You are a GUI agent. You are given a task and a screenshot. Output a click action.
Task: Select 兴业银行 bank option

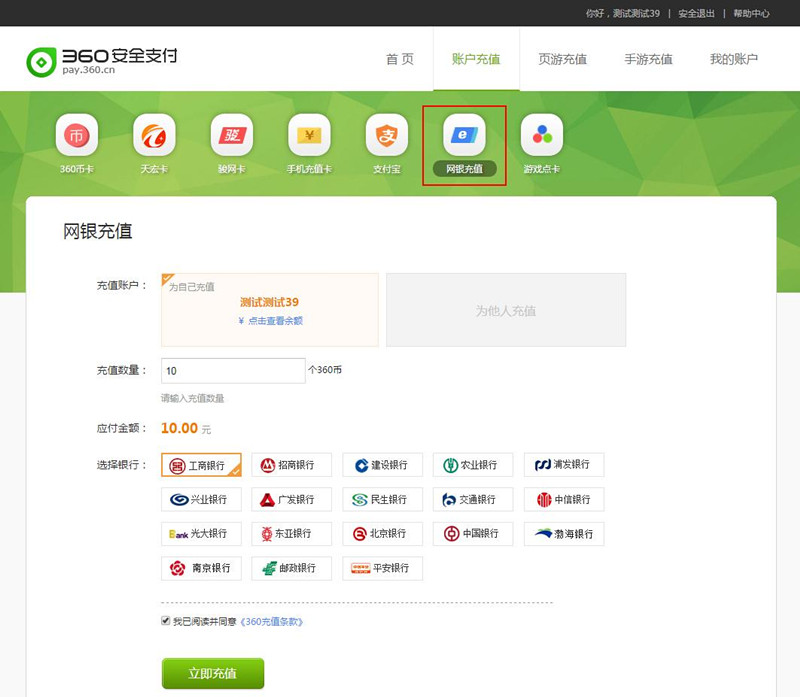click(x=201, y=499)
